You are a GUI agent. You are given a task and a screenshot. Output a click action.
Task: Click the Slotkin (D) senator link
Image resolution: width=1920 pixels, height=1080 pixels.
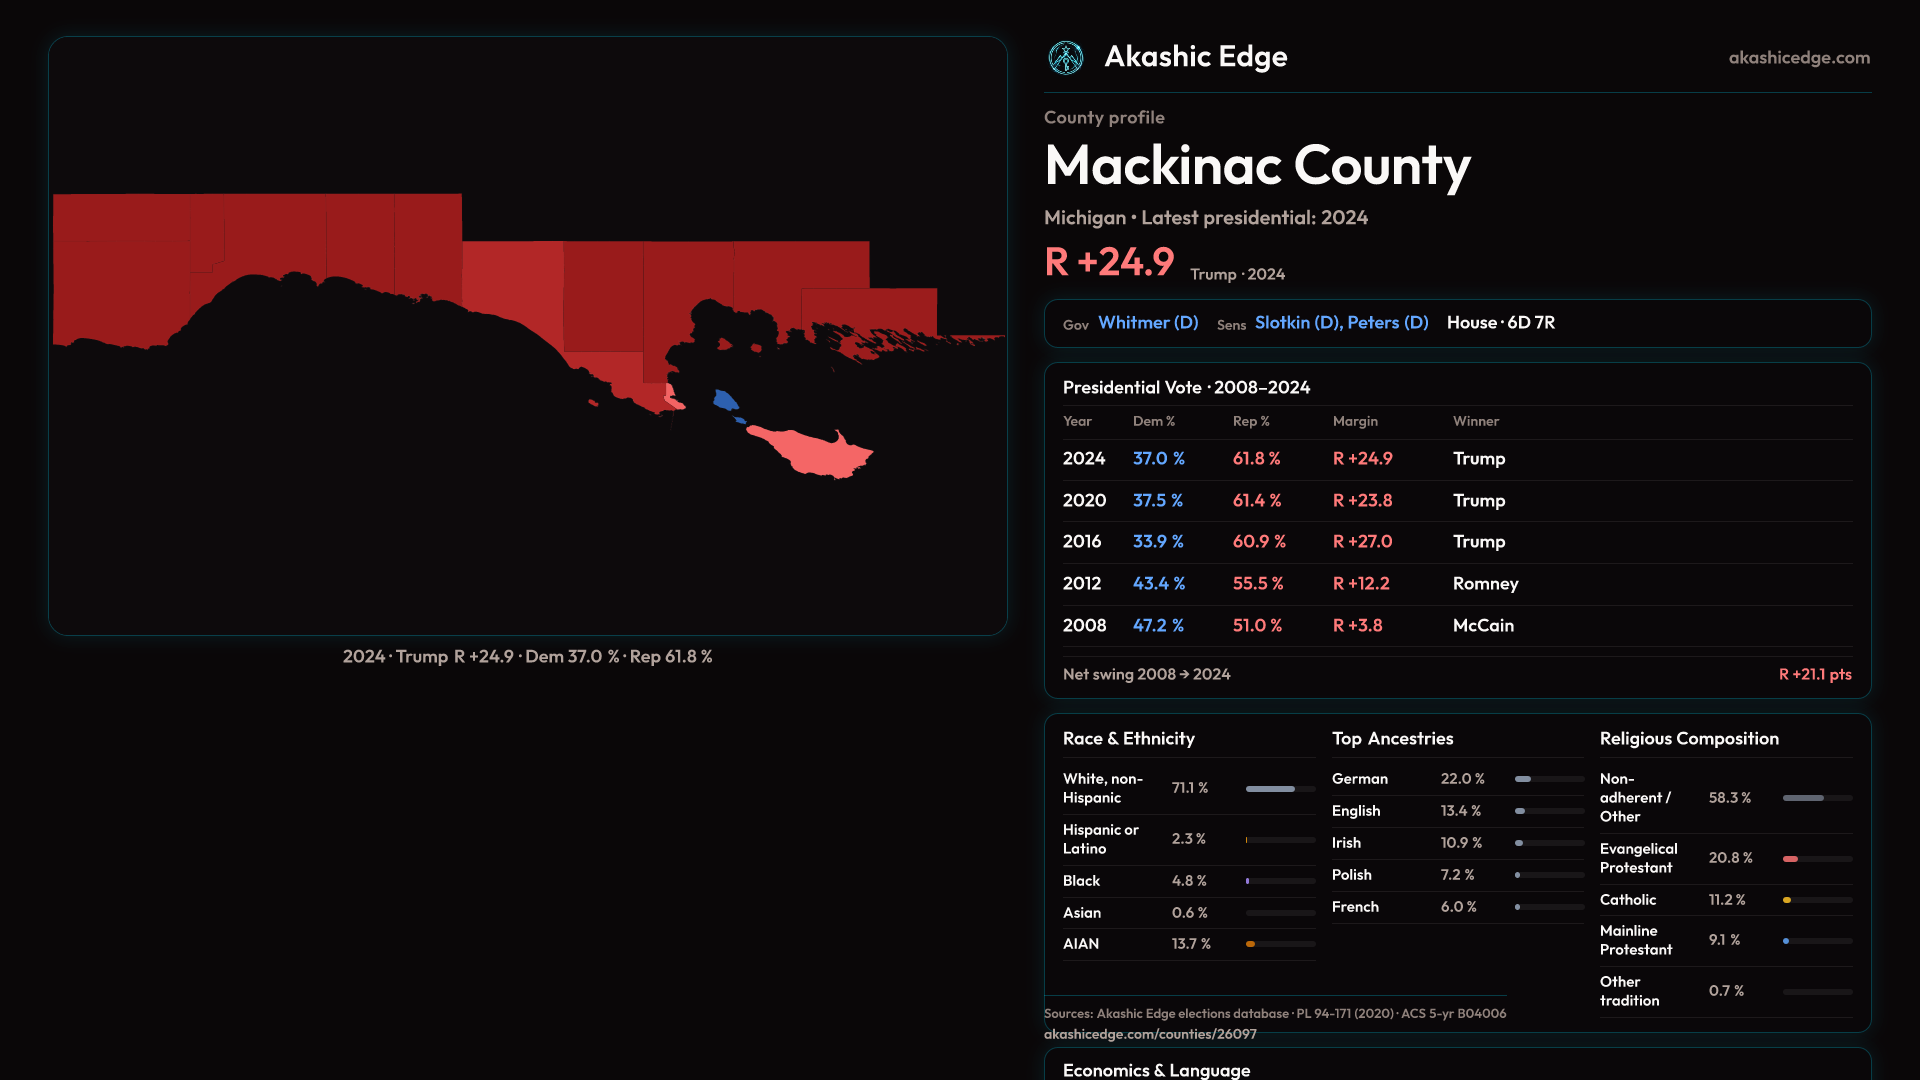(x=1297, y=323)
